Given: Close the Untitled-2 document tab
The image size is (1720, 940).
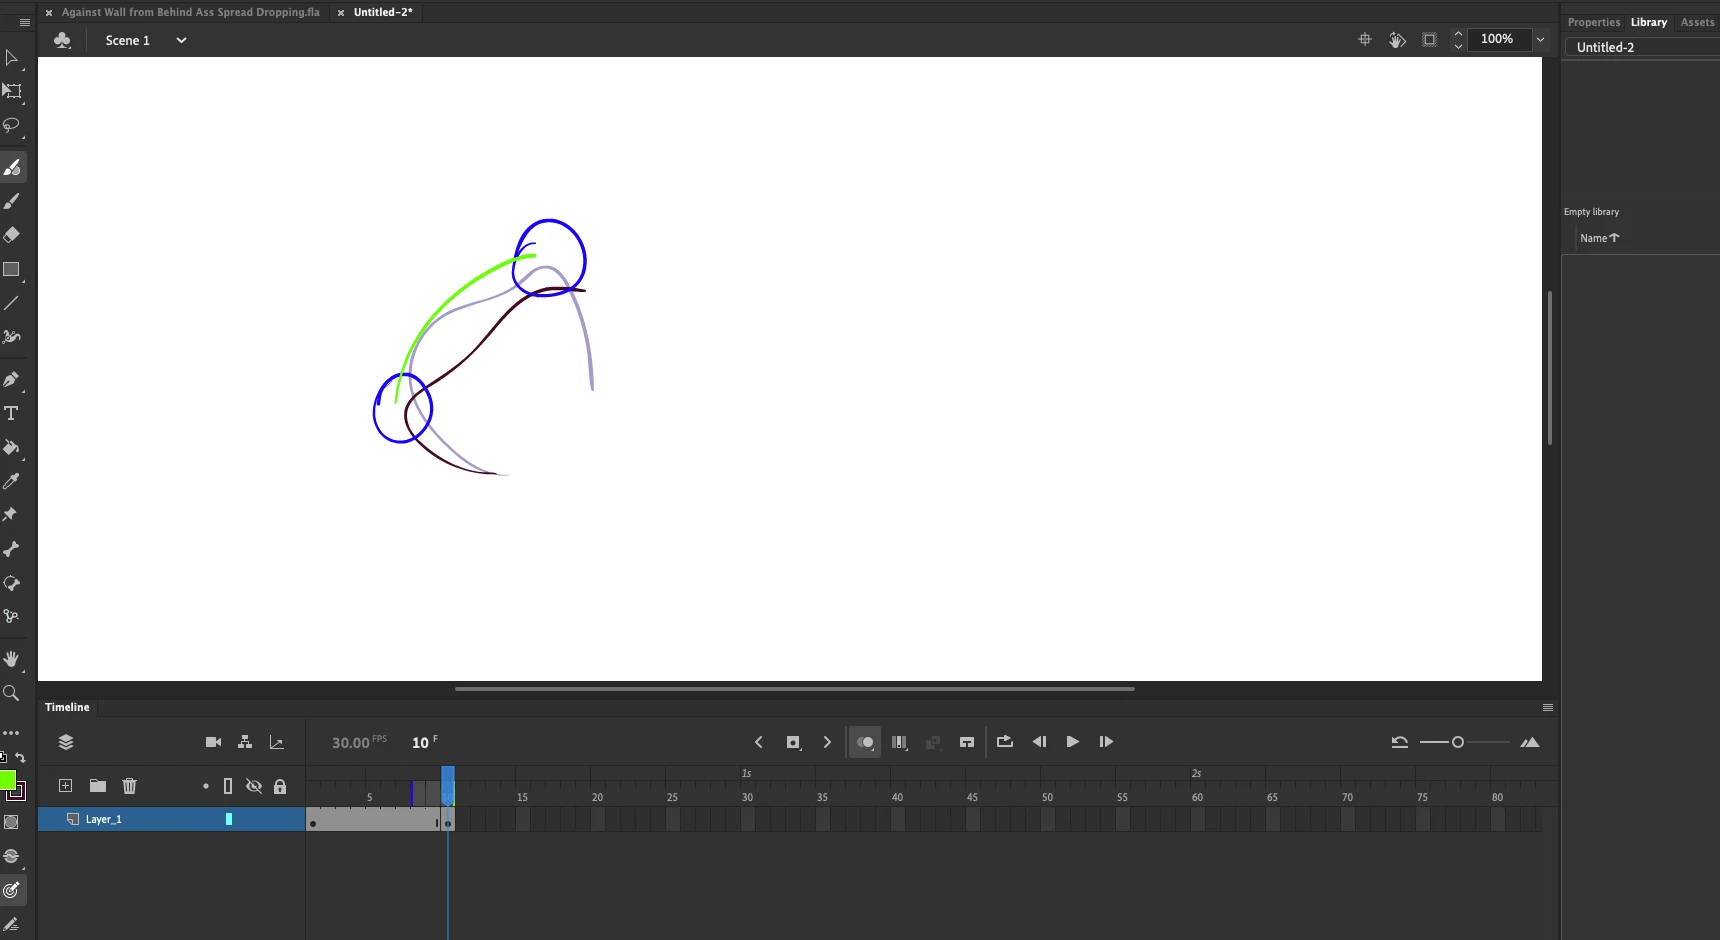Looking at the screenshot, I should 341,13.
